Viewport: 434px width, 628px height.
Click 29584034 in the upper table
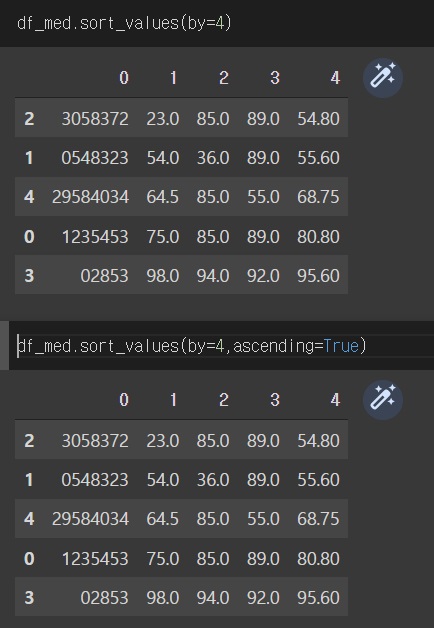click(90, 197)
